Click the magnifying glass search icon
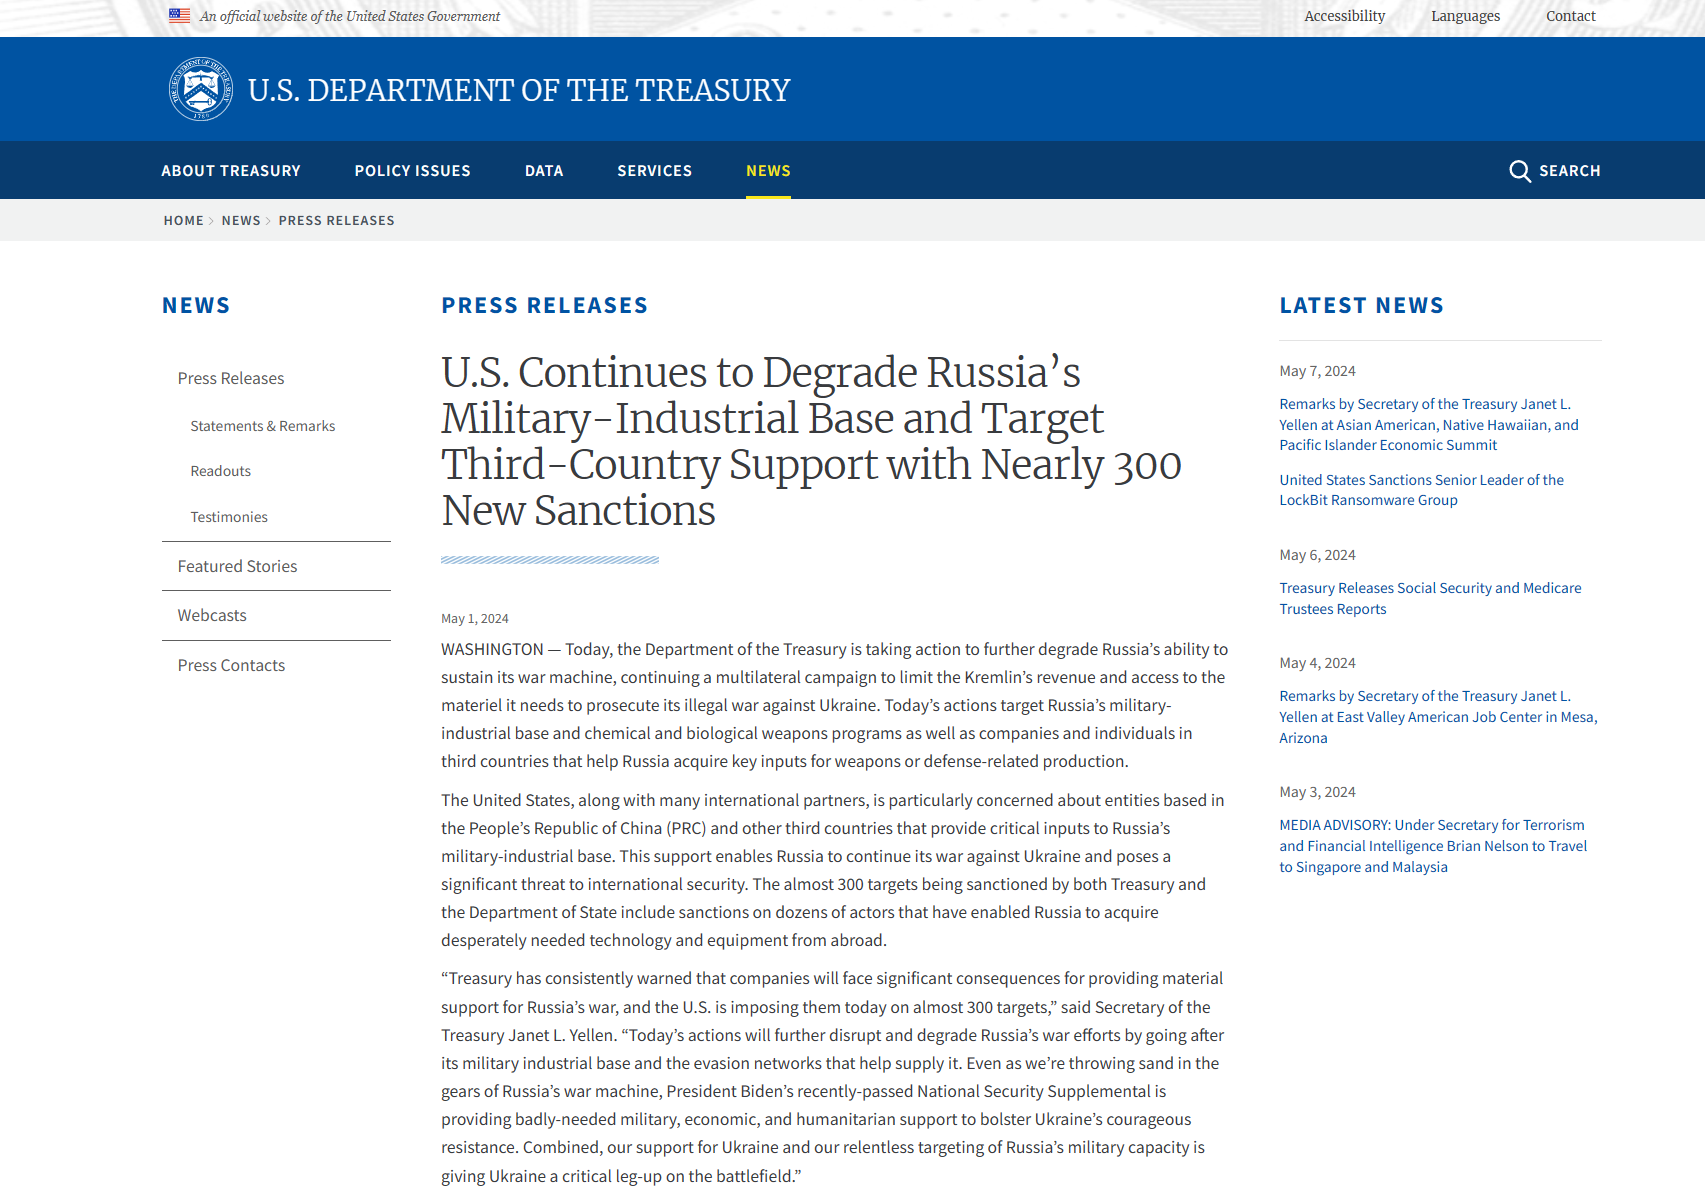 tap(1519, 171)
